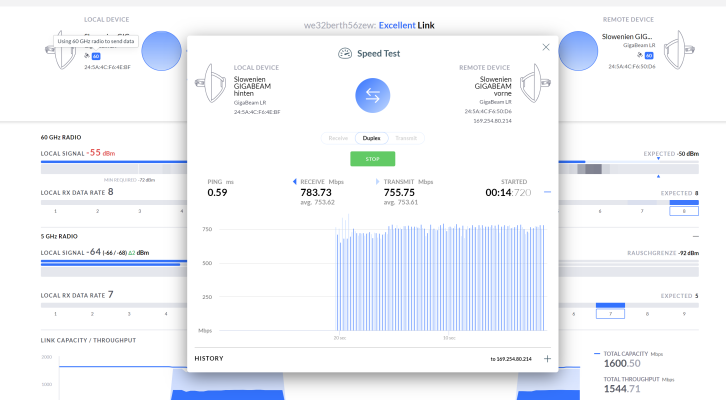The image size is (726, 400).
Task: Select the Duplex test mode
Action: point(371,139)
